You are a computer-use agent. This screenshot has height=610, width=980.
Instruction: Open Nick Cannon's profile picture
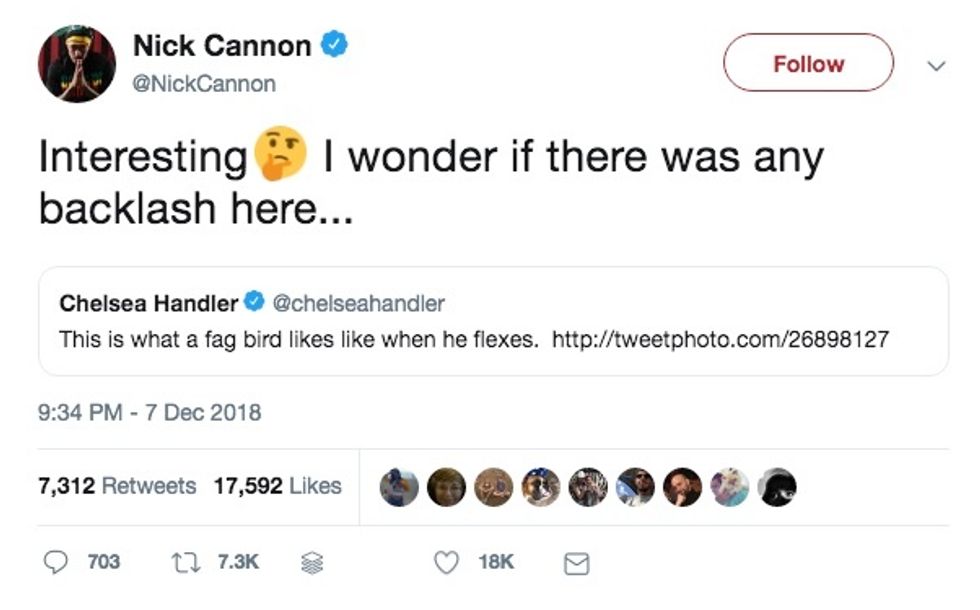pyautogui.click(x=77, y=63)
